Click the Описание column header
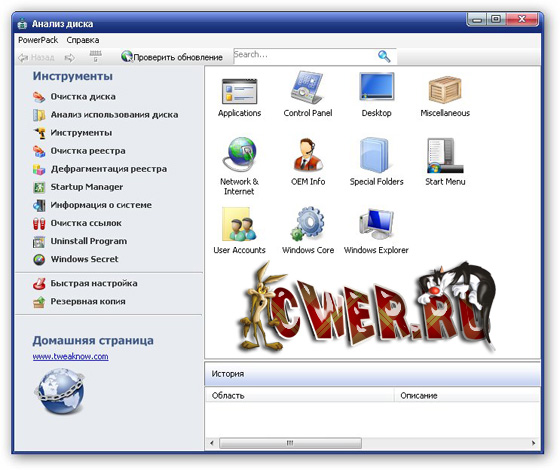560x470 pixels. pyautogui.click(x=467, y=395)
